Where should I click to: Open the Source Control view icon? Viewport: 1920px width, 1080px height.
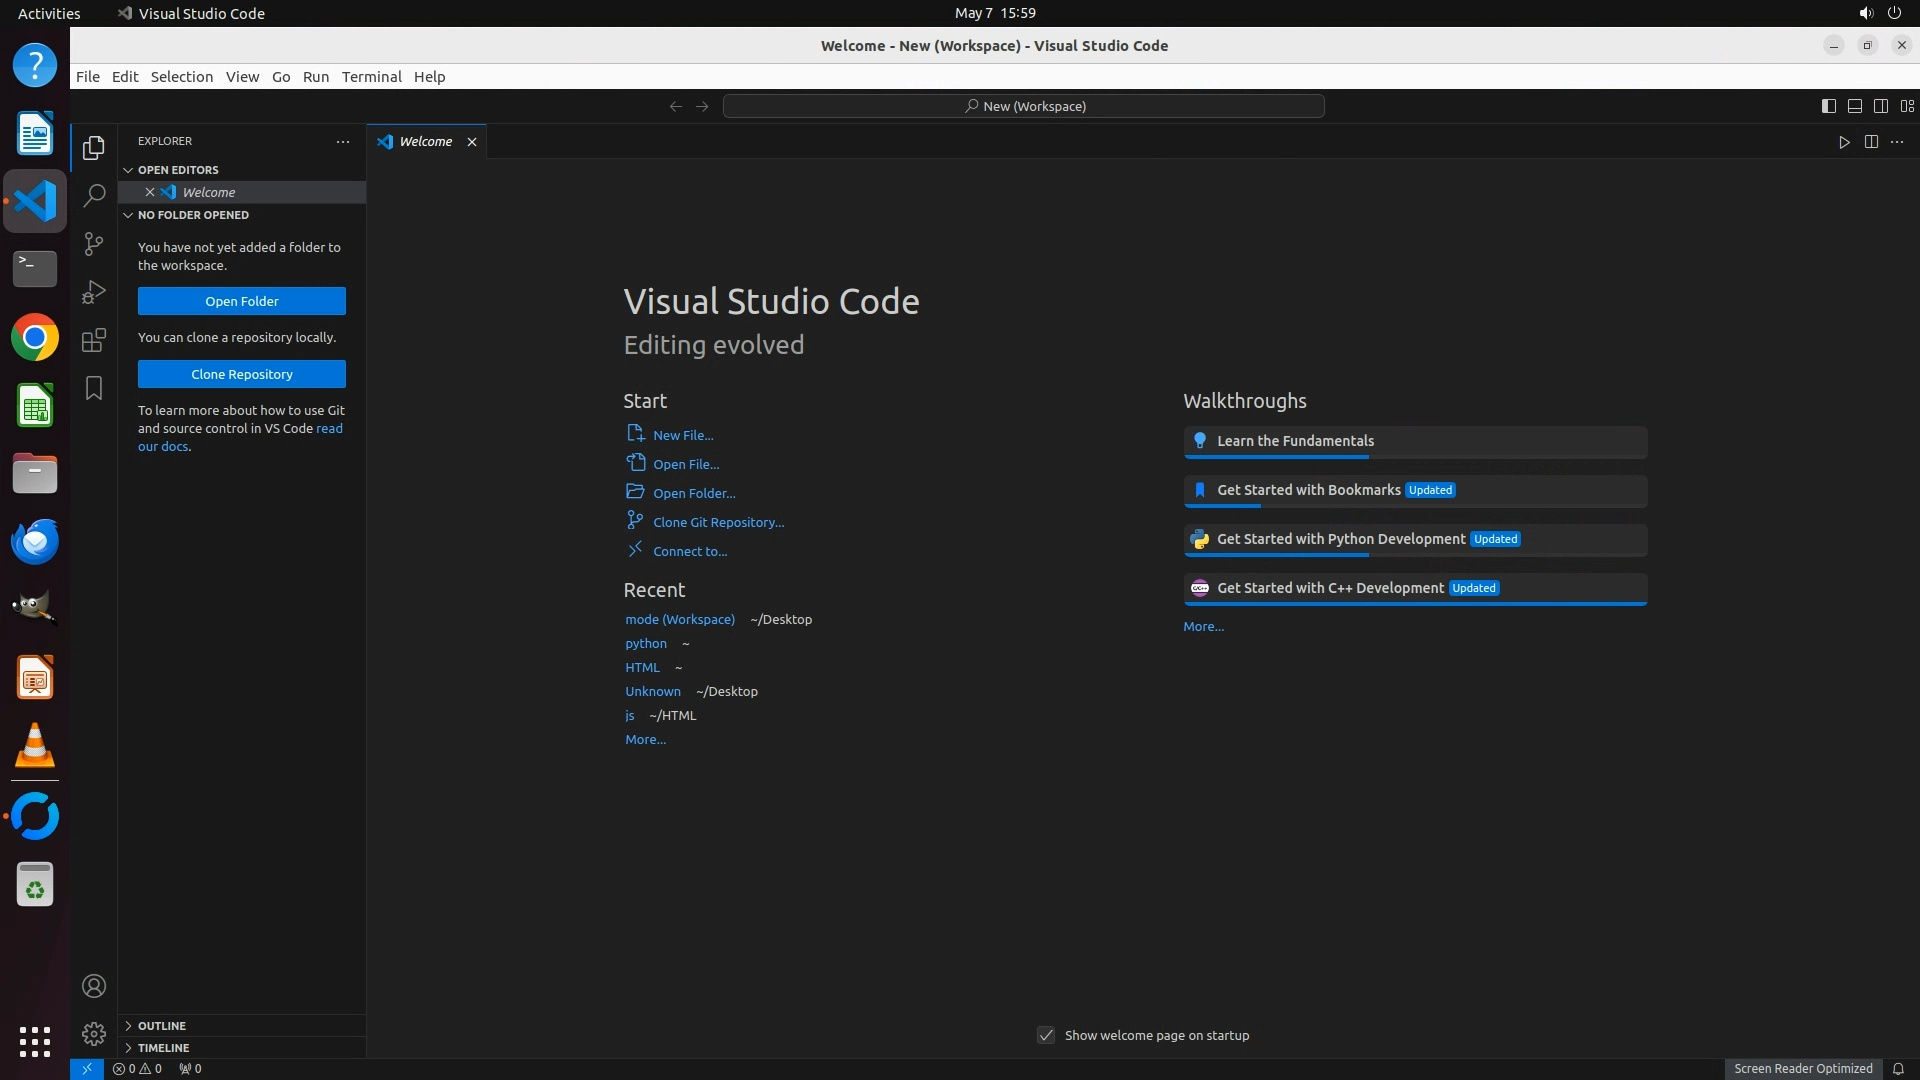pos(94,244)
